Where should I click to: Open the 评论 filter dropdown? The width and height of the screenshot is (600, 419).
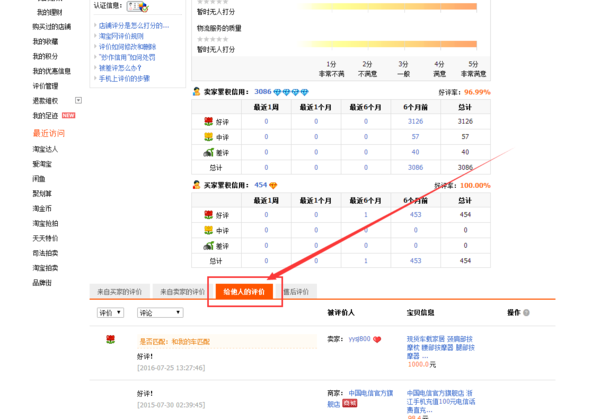[160, 313]
